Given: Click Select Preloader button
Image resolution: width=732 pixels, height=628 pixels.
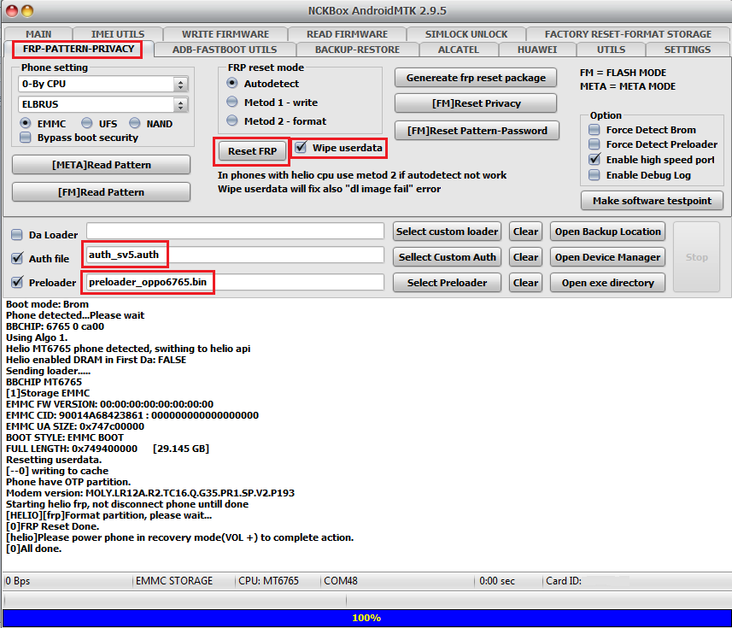Looking at the screenshot, I should coord(447,283).
